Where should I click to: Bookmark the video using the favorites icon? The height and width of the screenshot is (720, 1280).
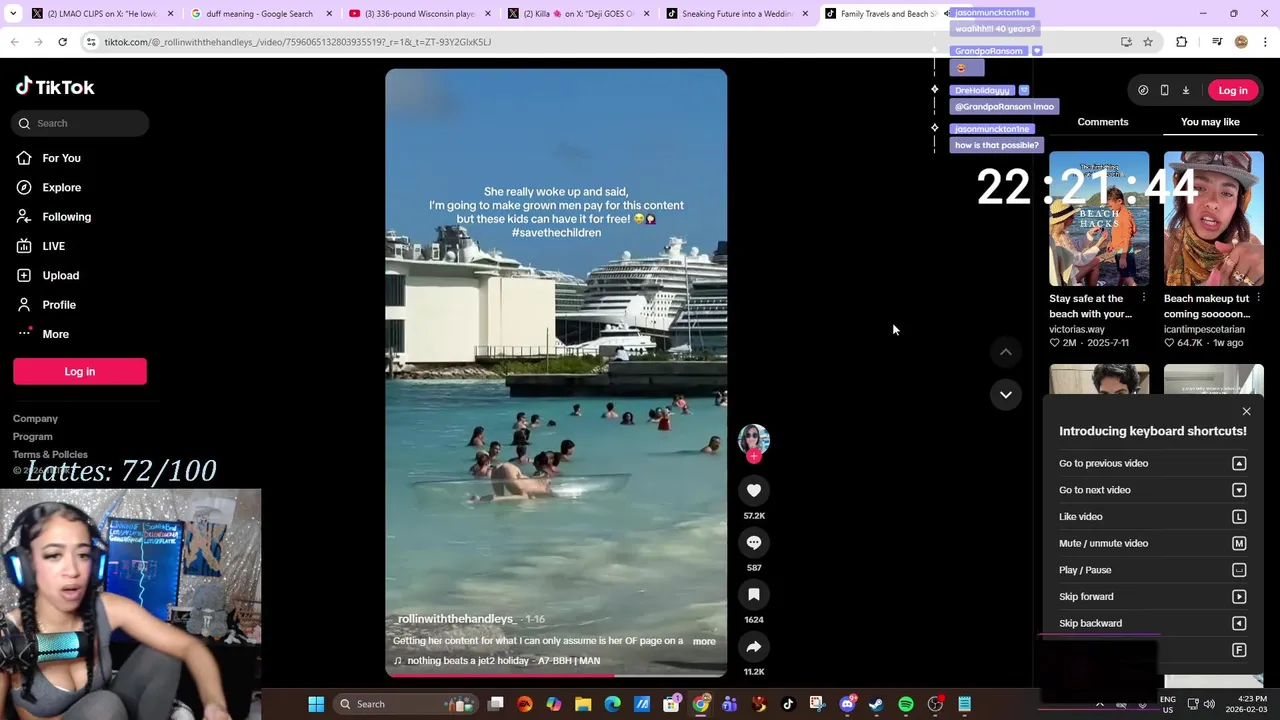[754, 594]
